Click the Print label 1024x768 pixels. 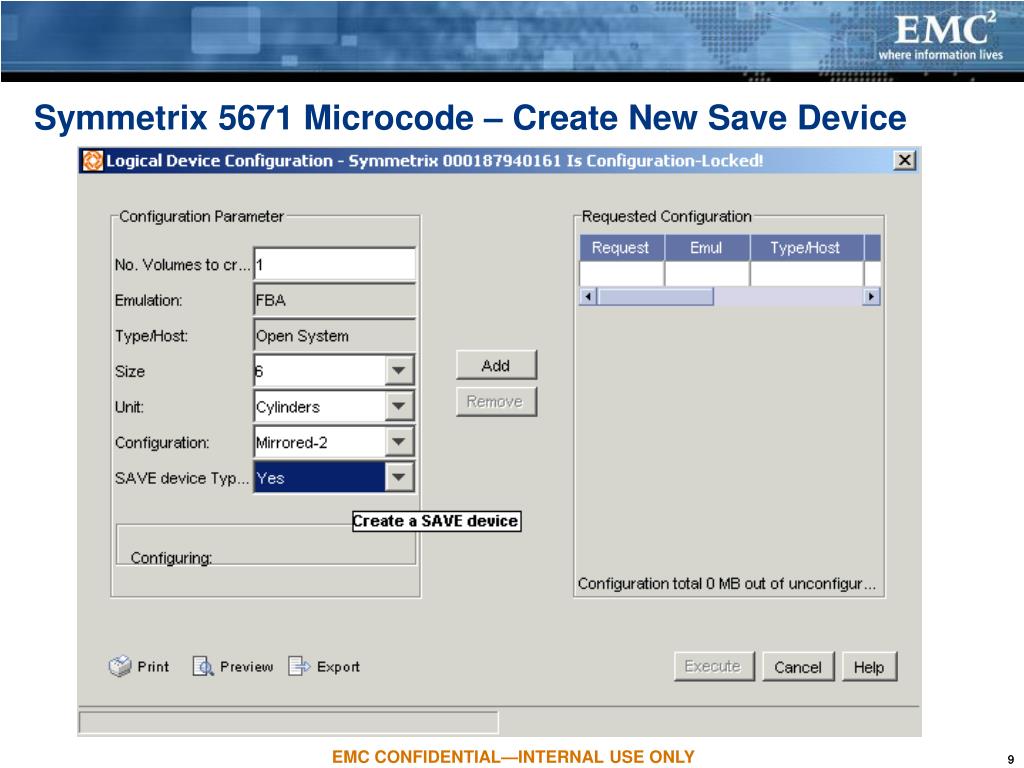153,667
